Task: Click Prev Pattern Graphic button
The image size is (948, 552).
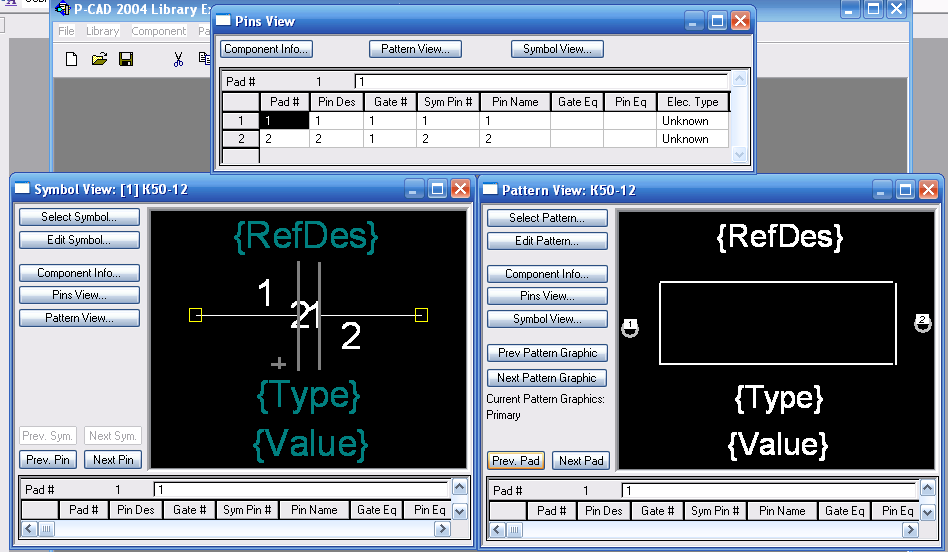Action: click(547, 353)
